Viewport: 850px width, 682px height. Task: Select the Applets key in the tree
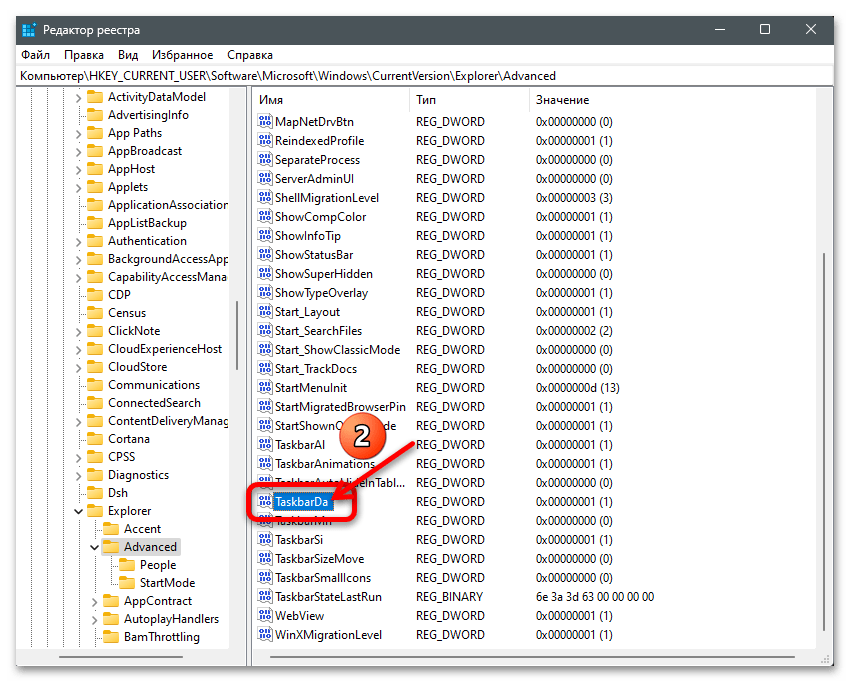pos(128,186)
